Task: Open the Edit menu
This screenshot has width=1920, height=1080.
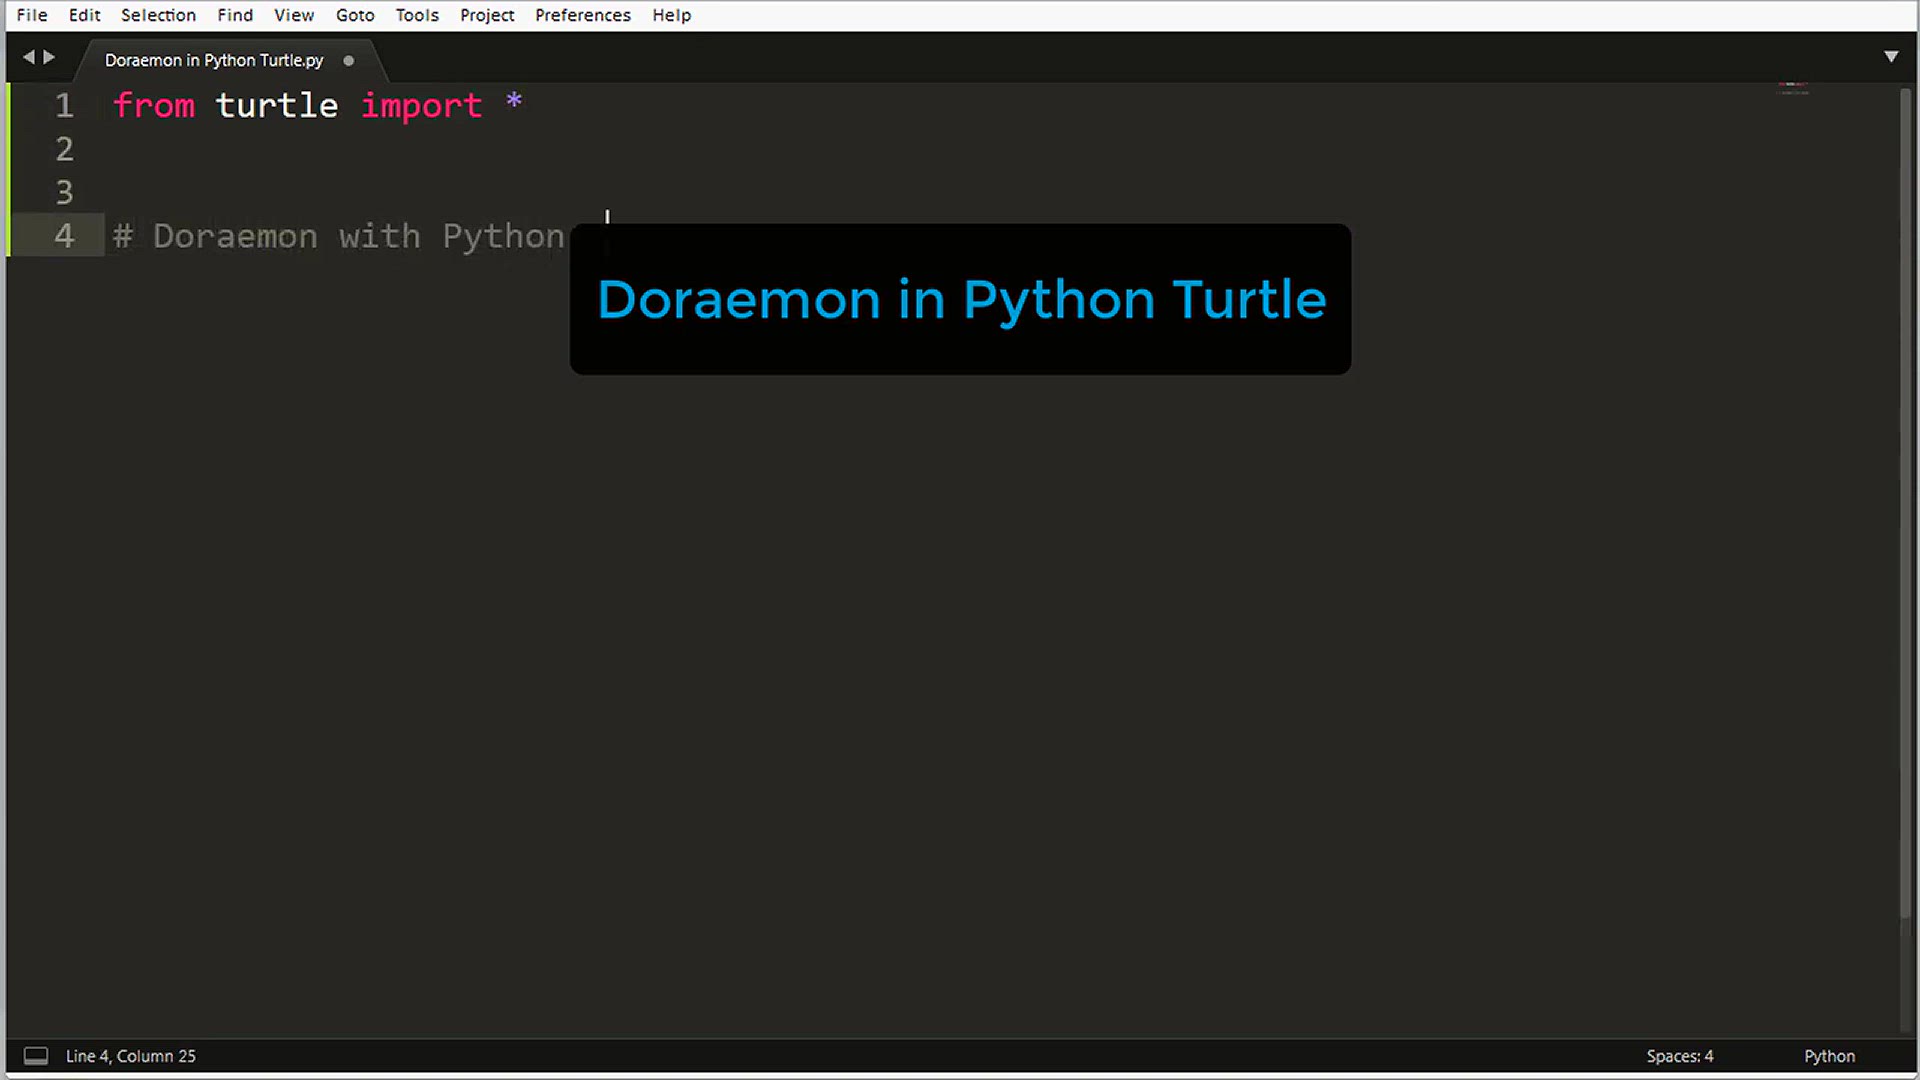Action: (84, 15)
